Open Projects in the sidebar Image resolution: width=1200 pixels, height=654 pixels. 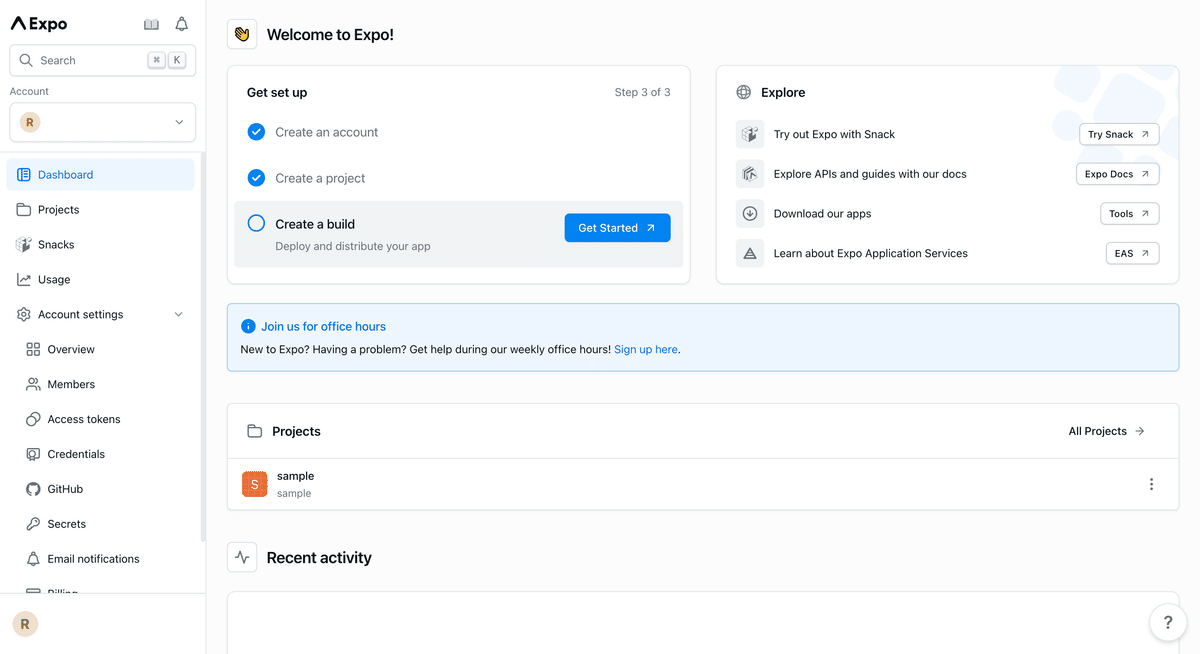tap(58, 209)
